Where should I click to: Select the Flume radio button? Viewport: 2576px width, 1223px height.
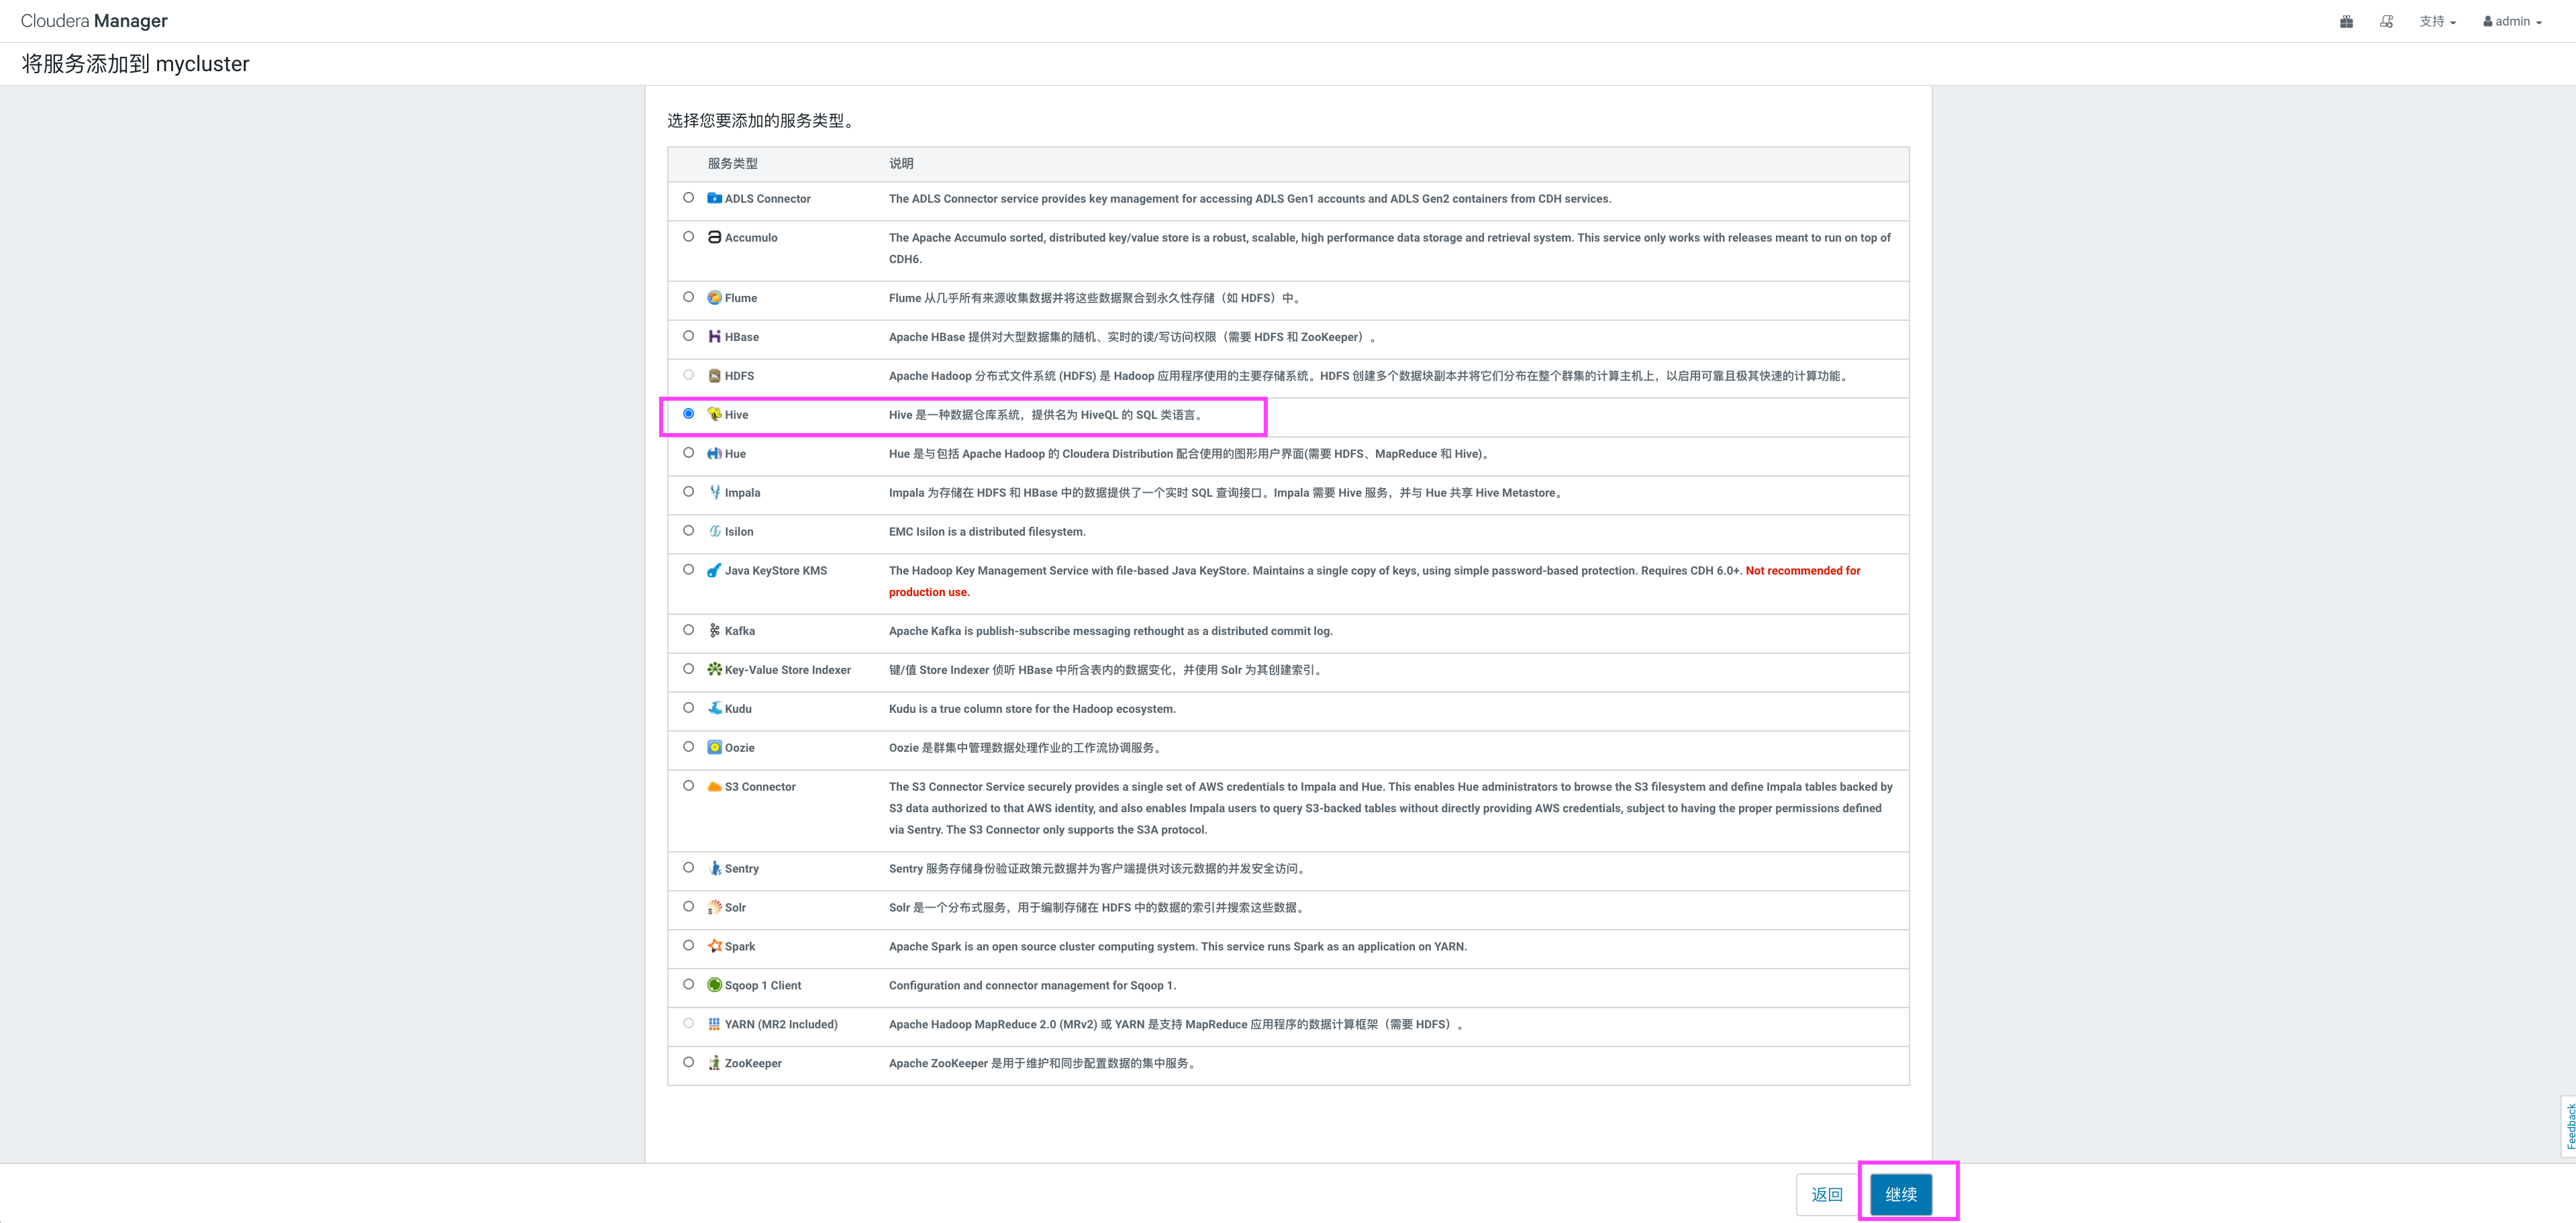[688, 297]
